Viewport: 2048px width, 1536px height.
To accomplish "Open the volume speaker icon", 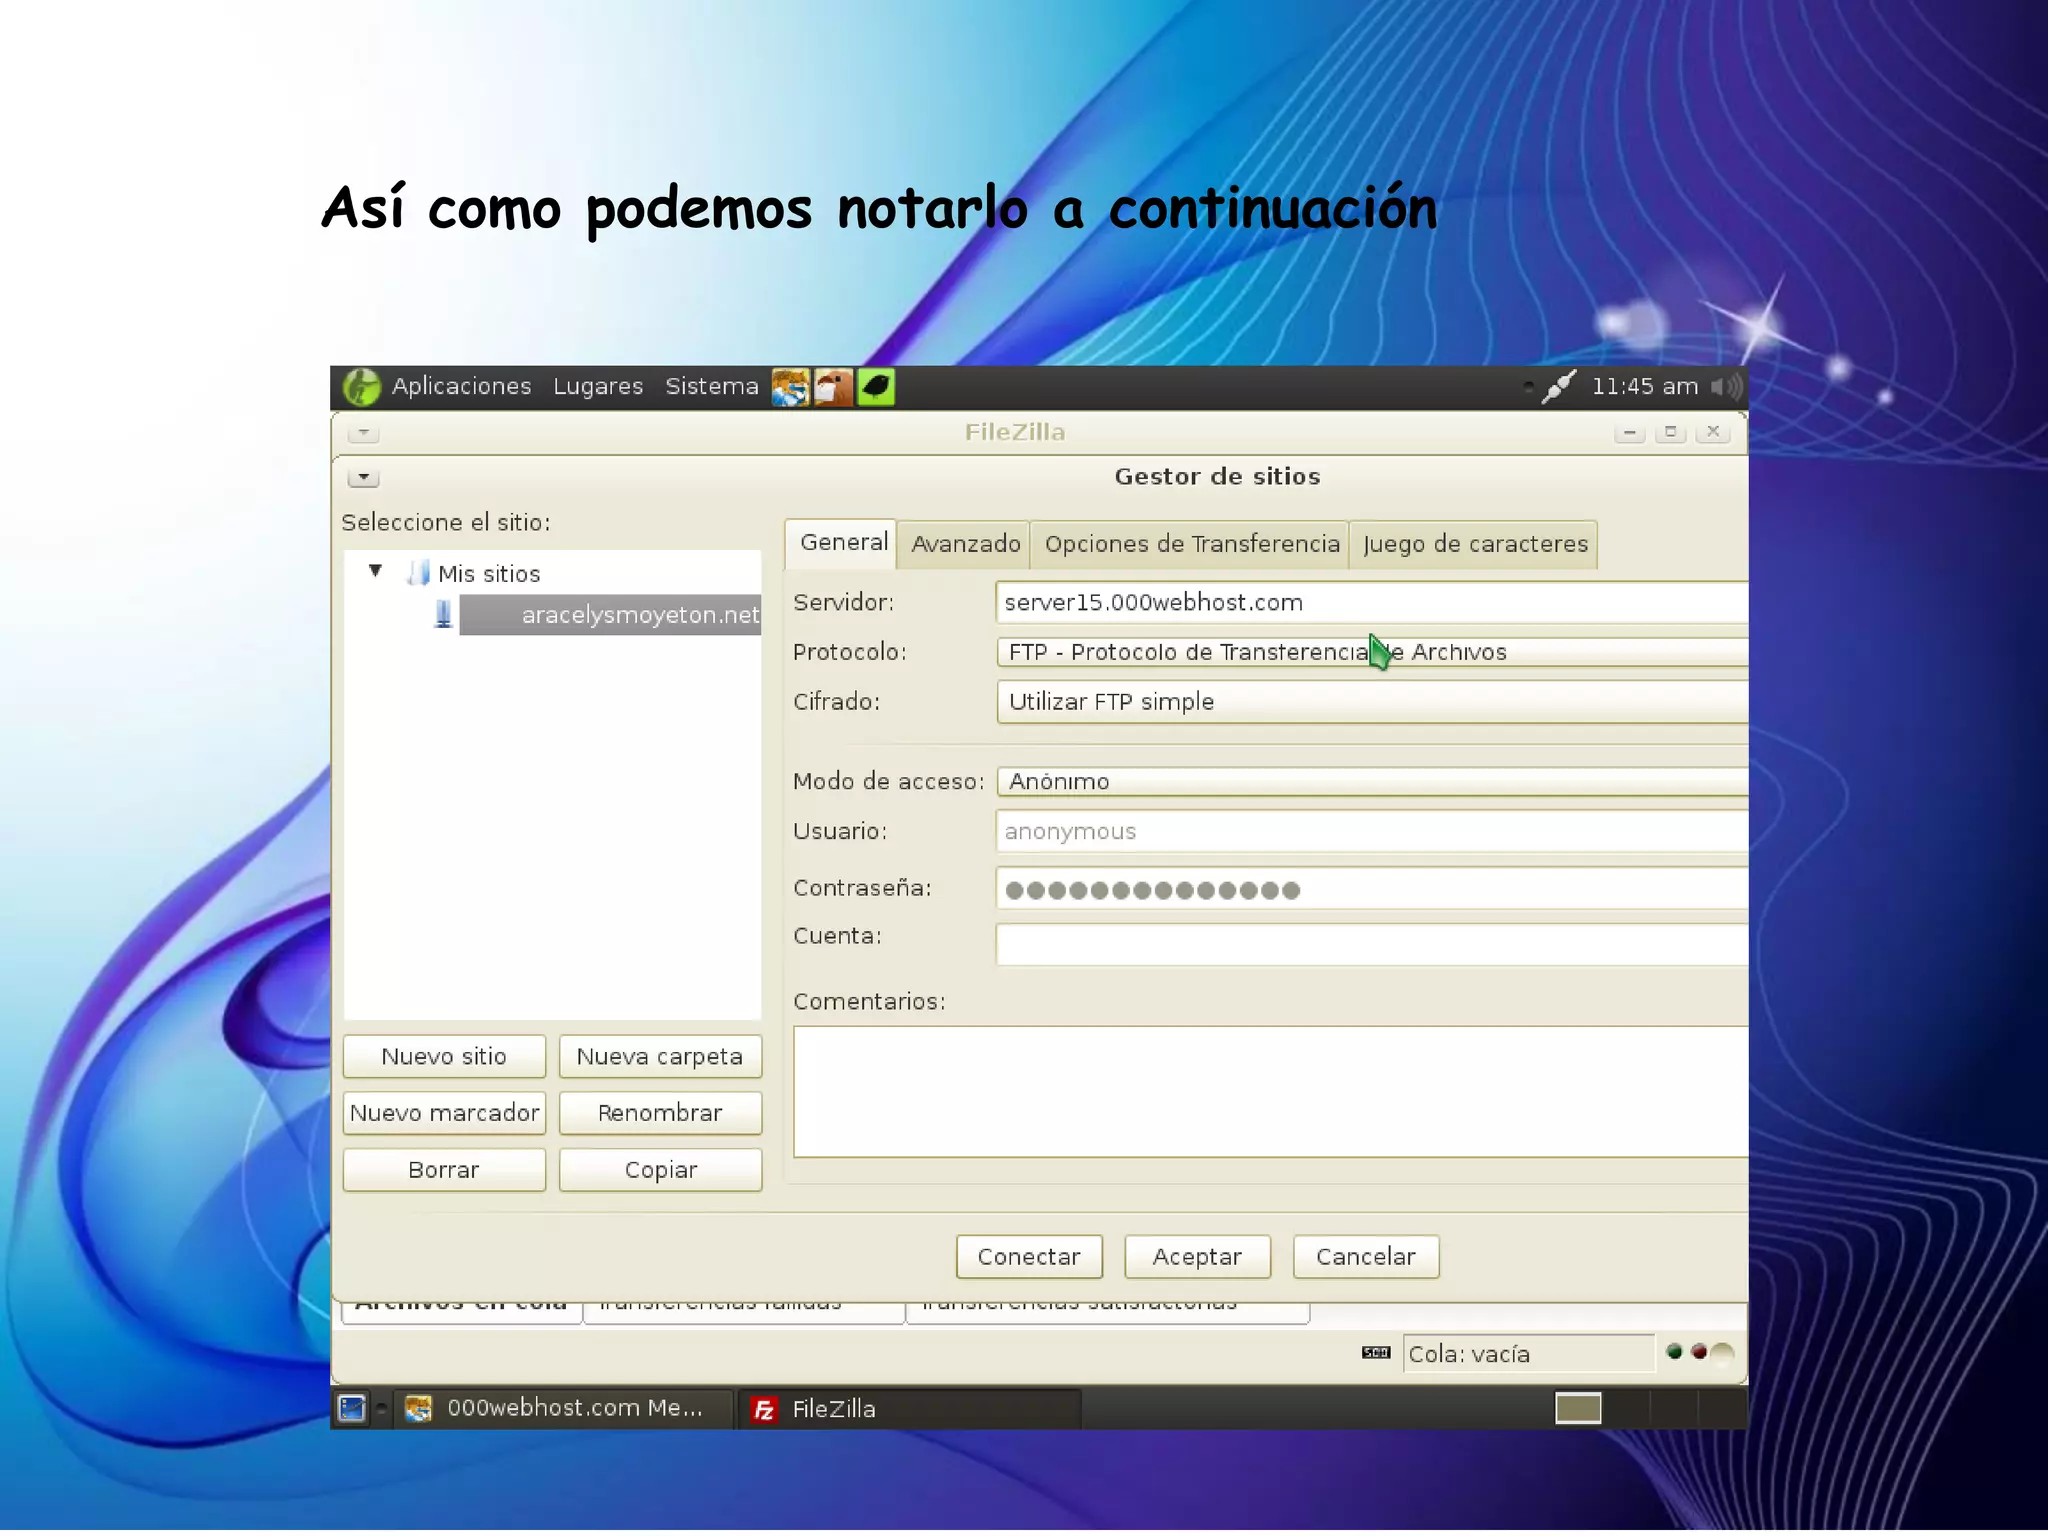I will tap(1726, 387).
